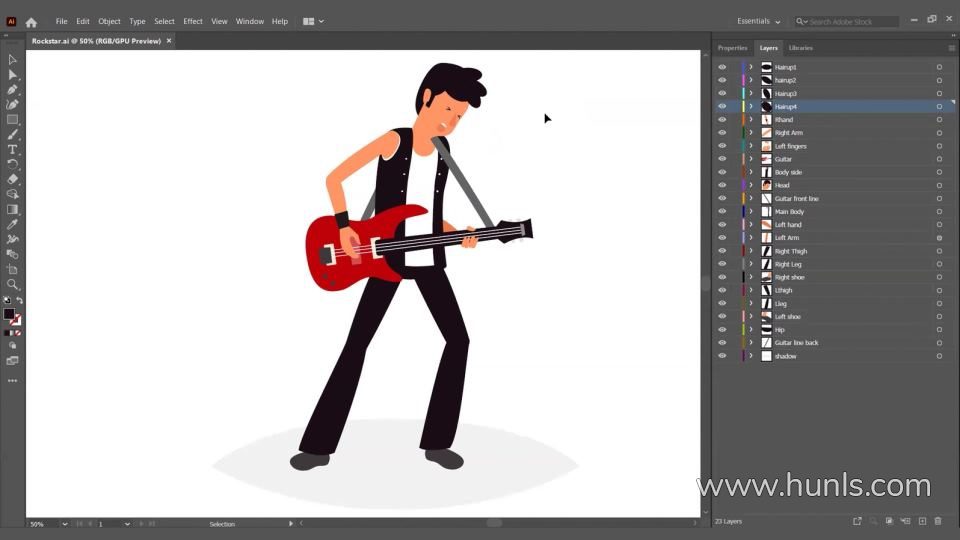Screen dimensions: 960x540
Task: Choose the Type tool
Action: (13, 149)
